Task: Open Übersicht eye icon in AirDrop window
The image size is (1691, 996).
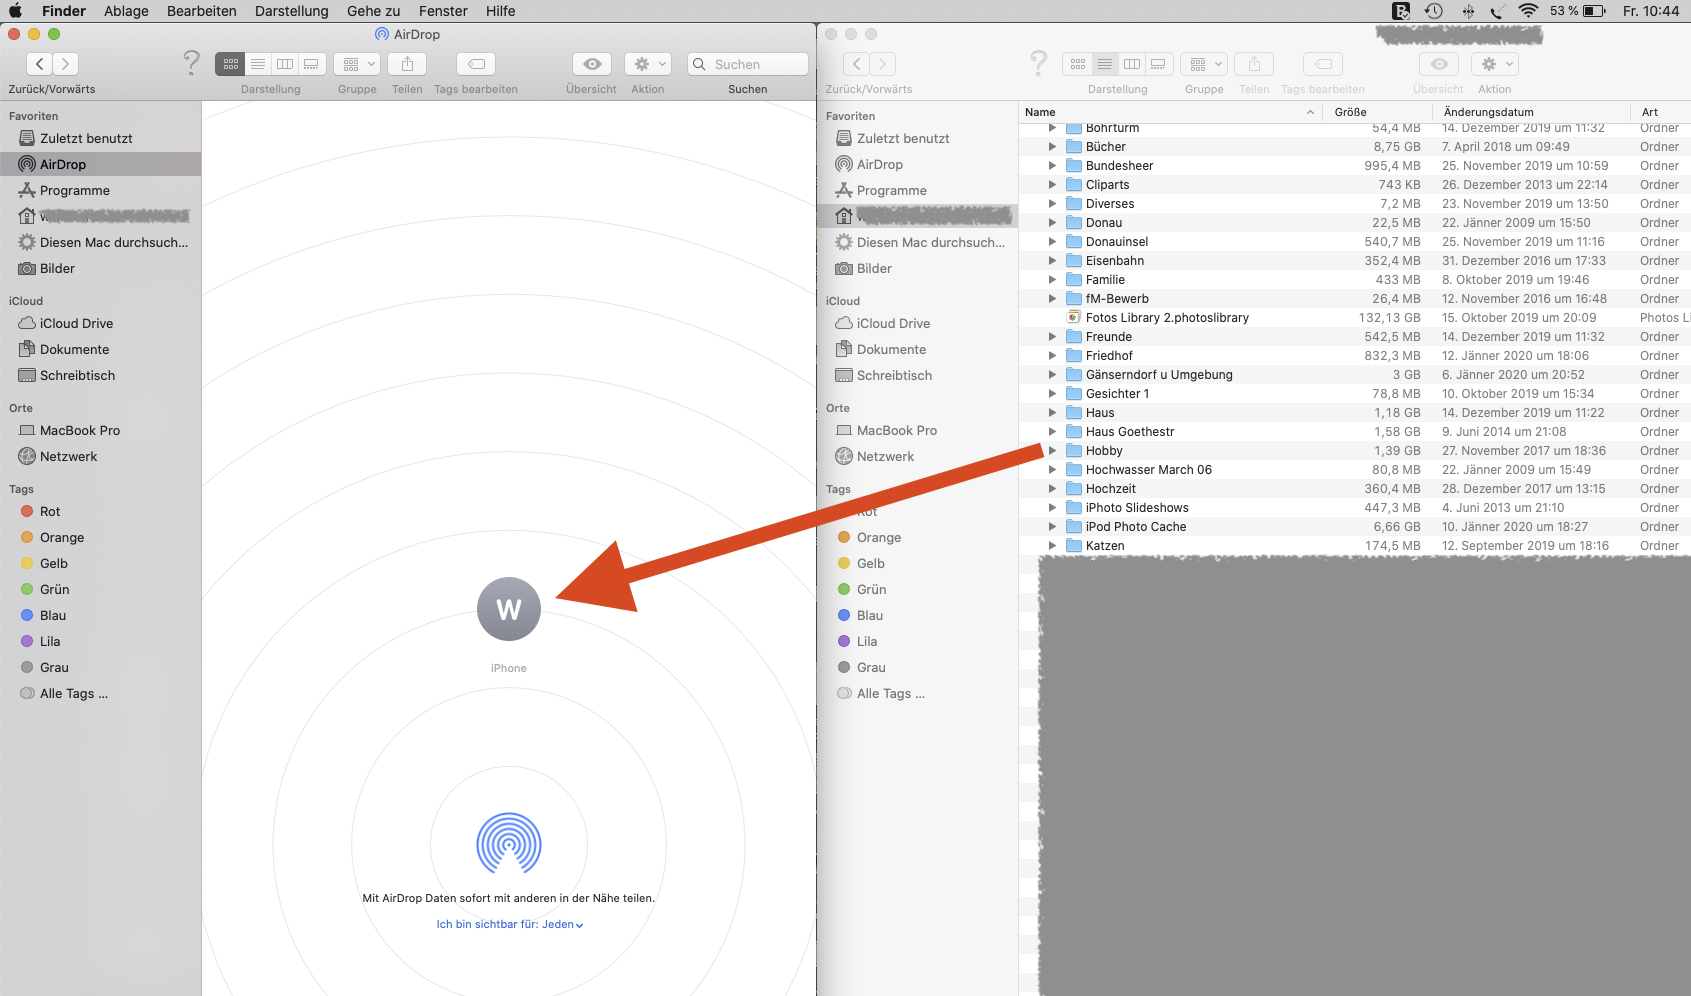Action: (592, 64)
